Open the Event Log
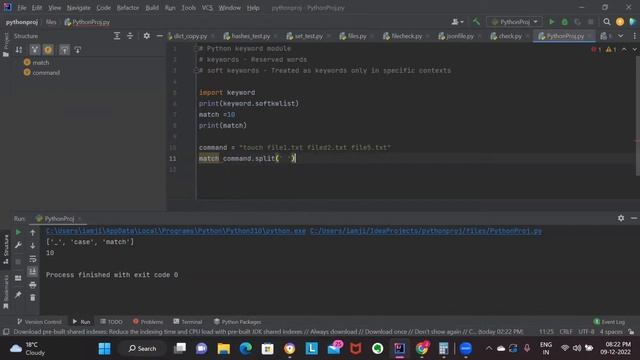The width and height of the screenshot is (640, 360). tap(609, 322)
